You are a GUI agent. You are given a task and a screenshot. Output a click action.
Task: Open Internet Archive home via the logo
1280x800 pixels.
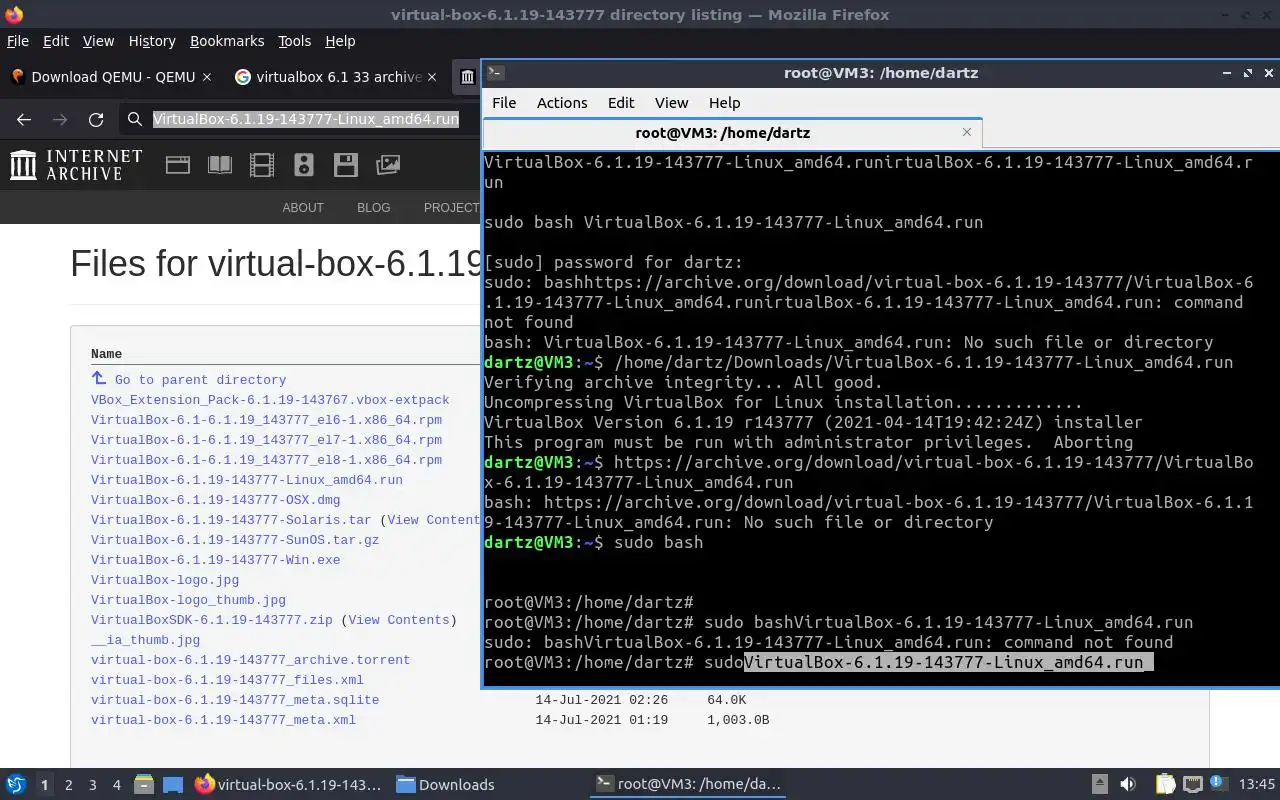tap(76, 165)
